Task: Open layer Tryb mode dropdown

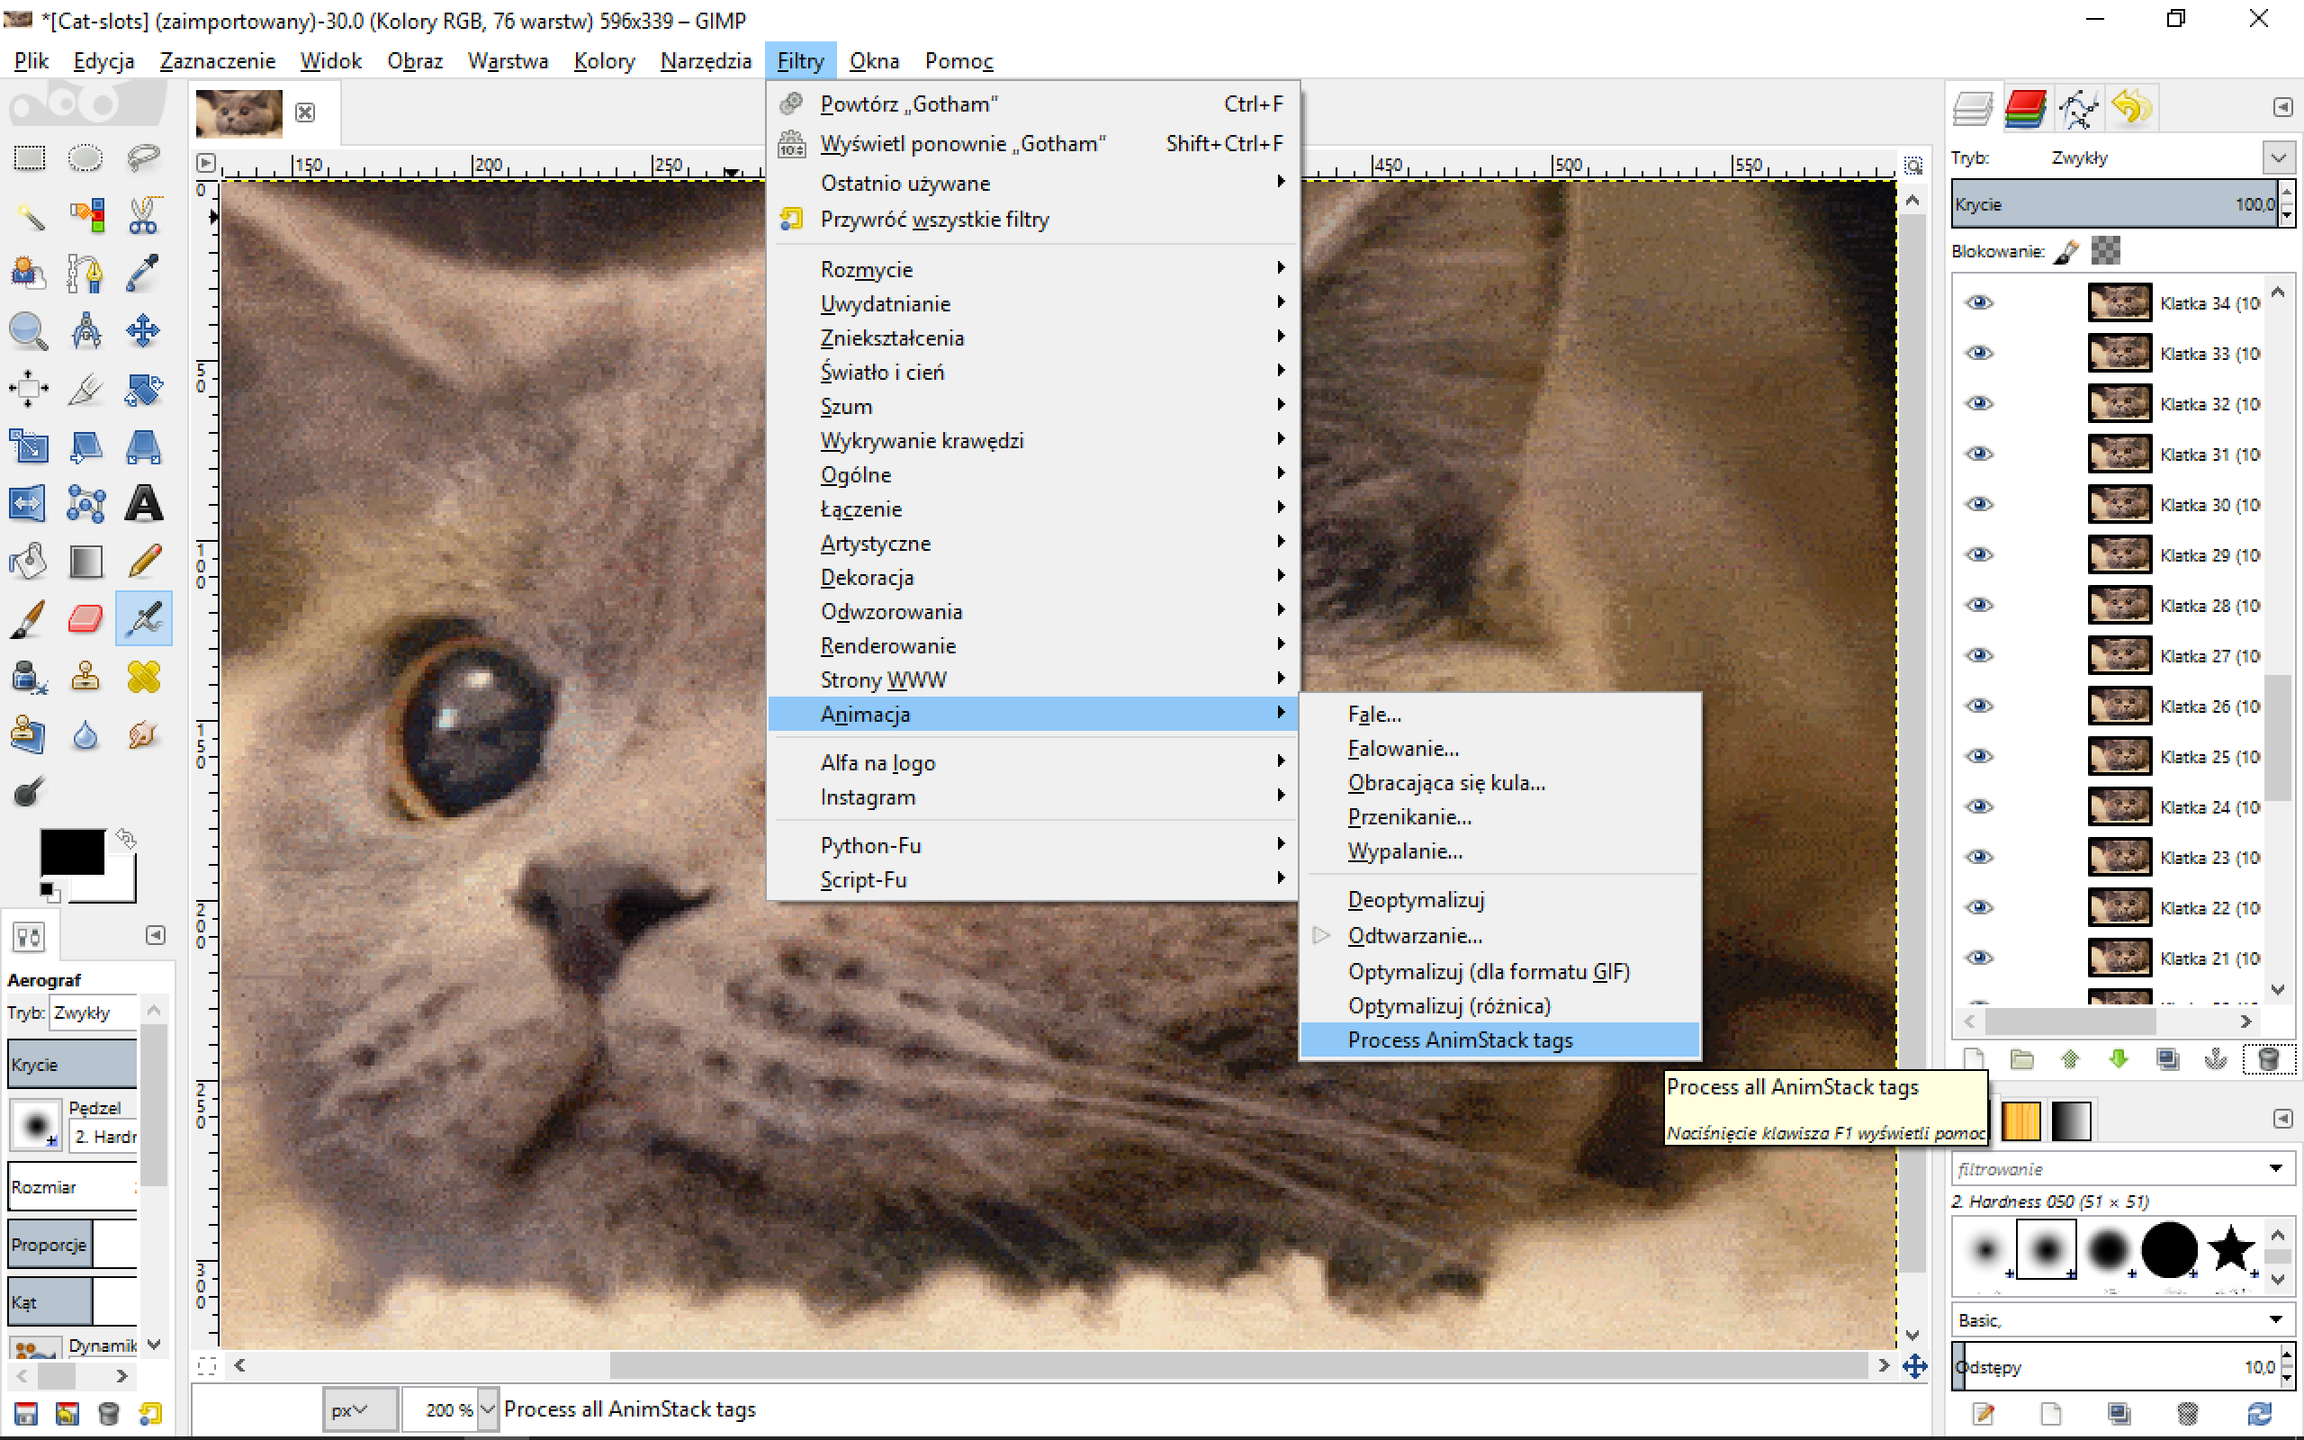Action: [2278, 158]
